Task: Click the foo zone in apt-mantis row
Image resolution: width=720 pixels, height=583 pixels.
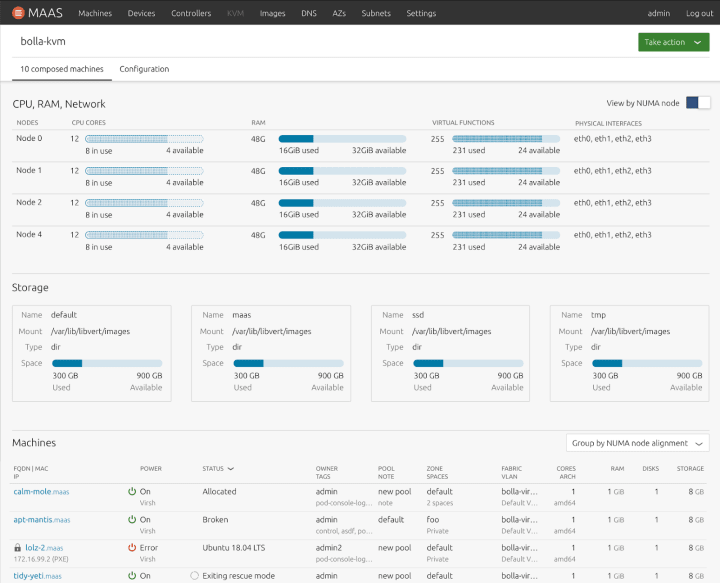Action: pyautogui.click(x=433, y=519)
